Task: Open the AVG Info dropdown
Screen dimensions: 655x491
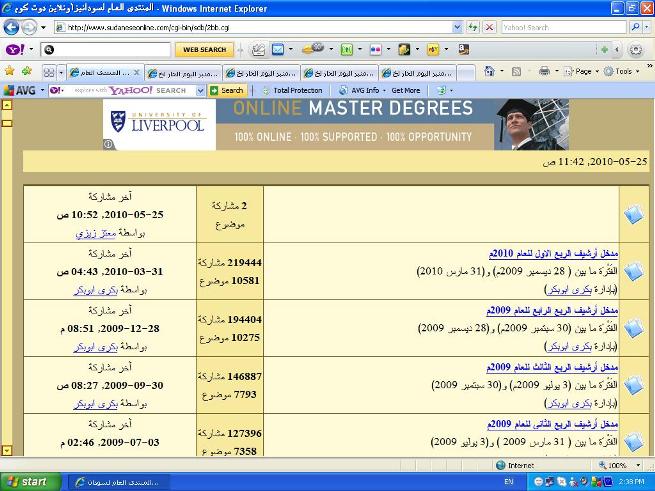Action: click(x=363, y=90)
